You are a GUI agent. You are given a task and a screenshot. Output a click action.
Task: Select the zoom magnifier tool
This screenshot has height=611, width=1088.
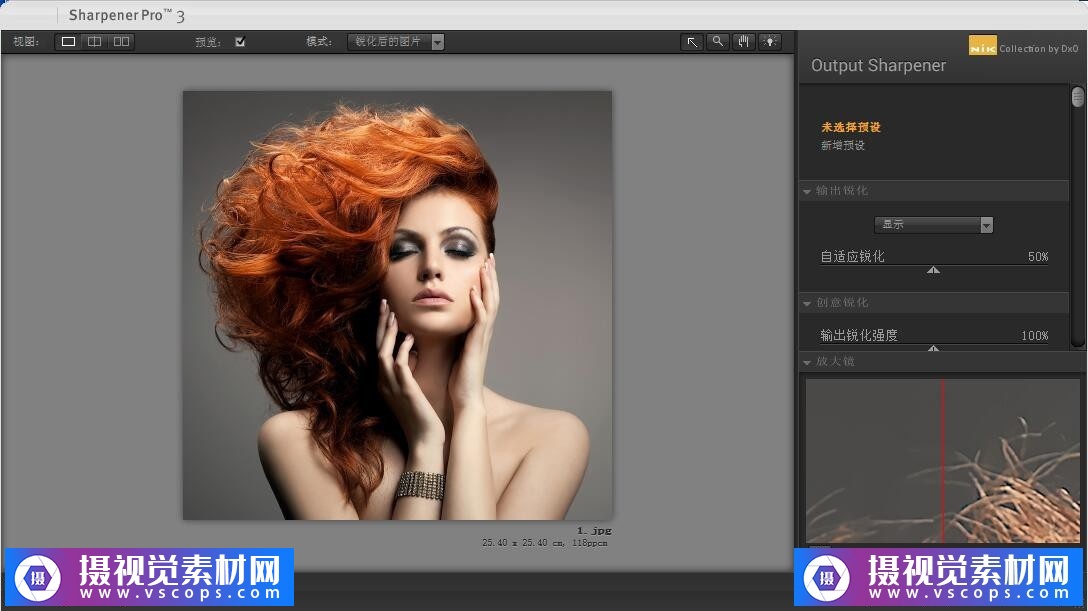717,42
